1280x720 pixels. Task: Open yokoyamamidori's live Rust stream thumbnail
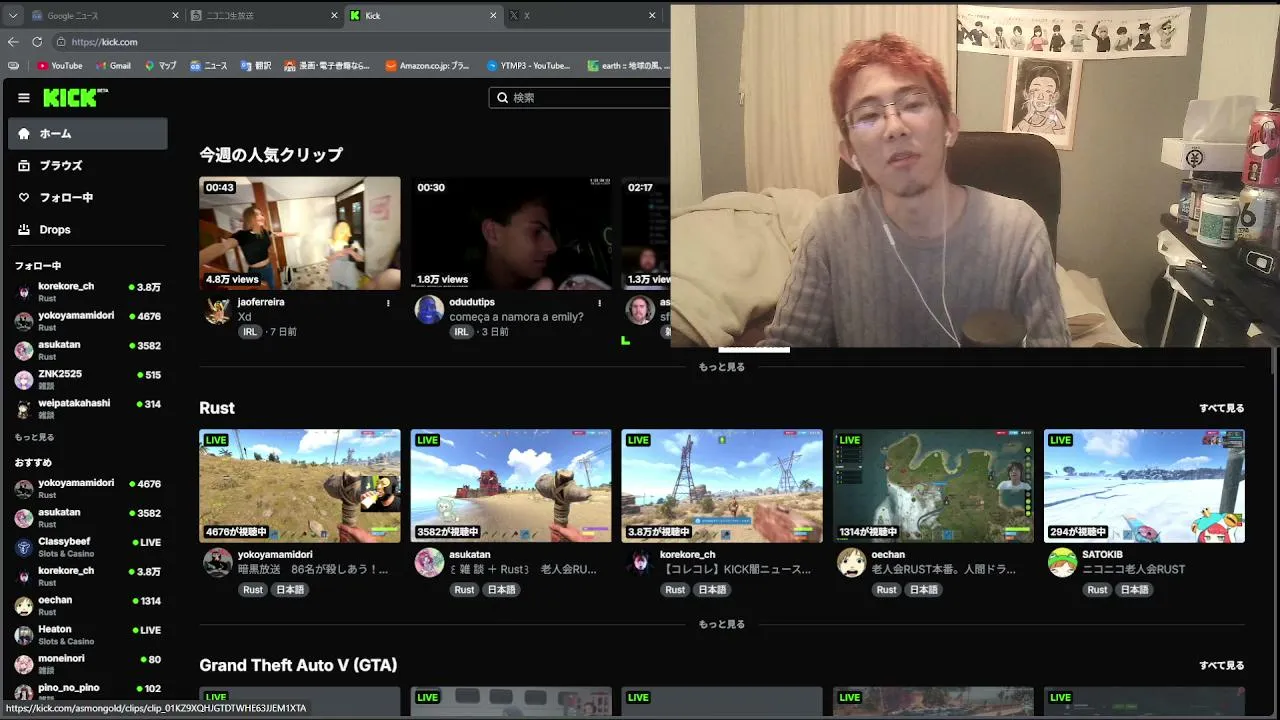(300, 486)
